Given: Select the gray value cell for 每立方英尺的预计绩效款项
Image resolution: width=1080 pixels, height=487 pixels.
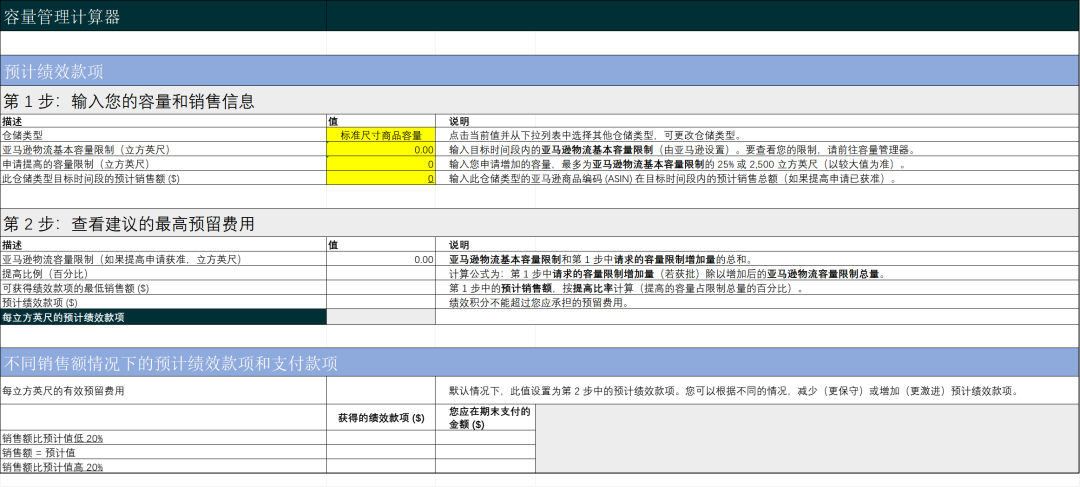Looking at the screenshot, I should 381,317.
